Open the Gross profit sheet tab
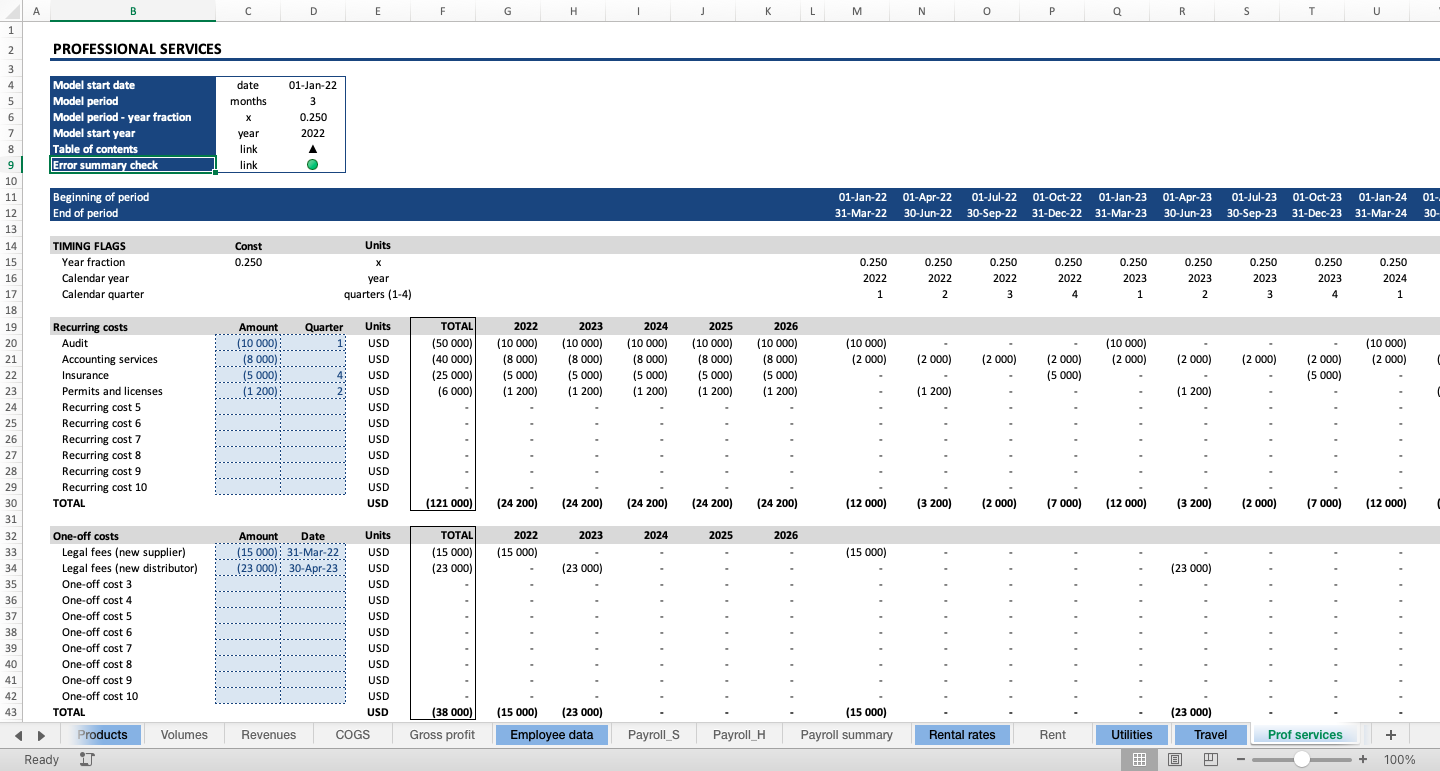The image size is (1440, 771). click(442, 735)
